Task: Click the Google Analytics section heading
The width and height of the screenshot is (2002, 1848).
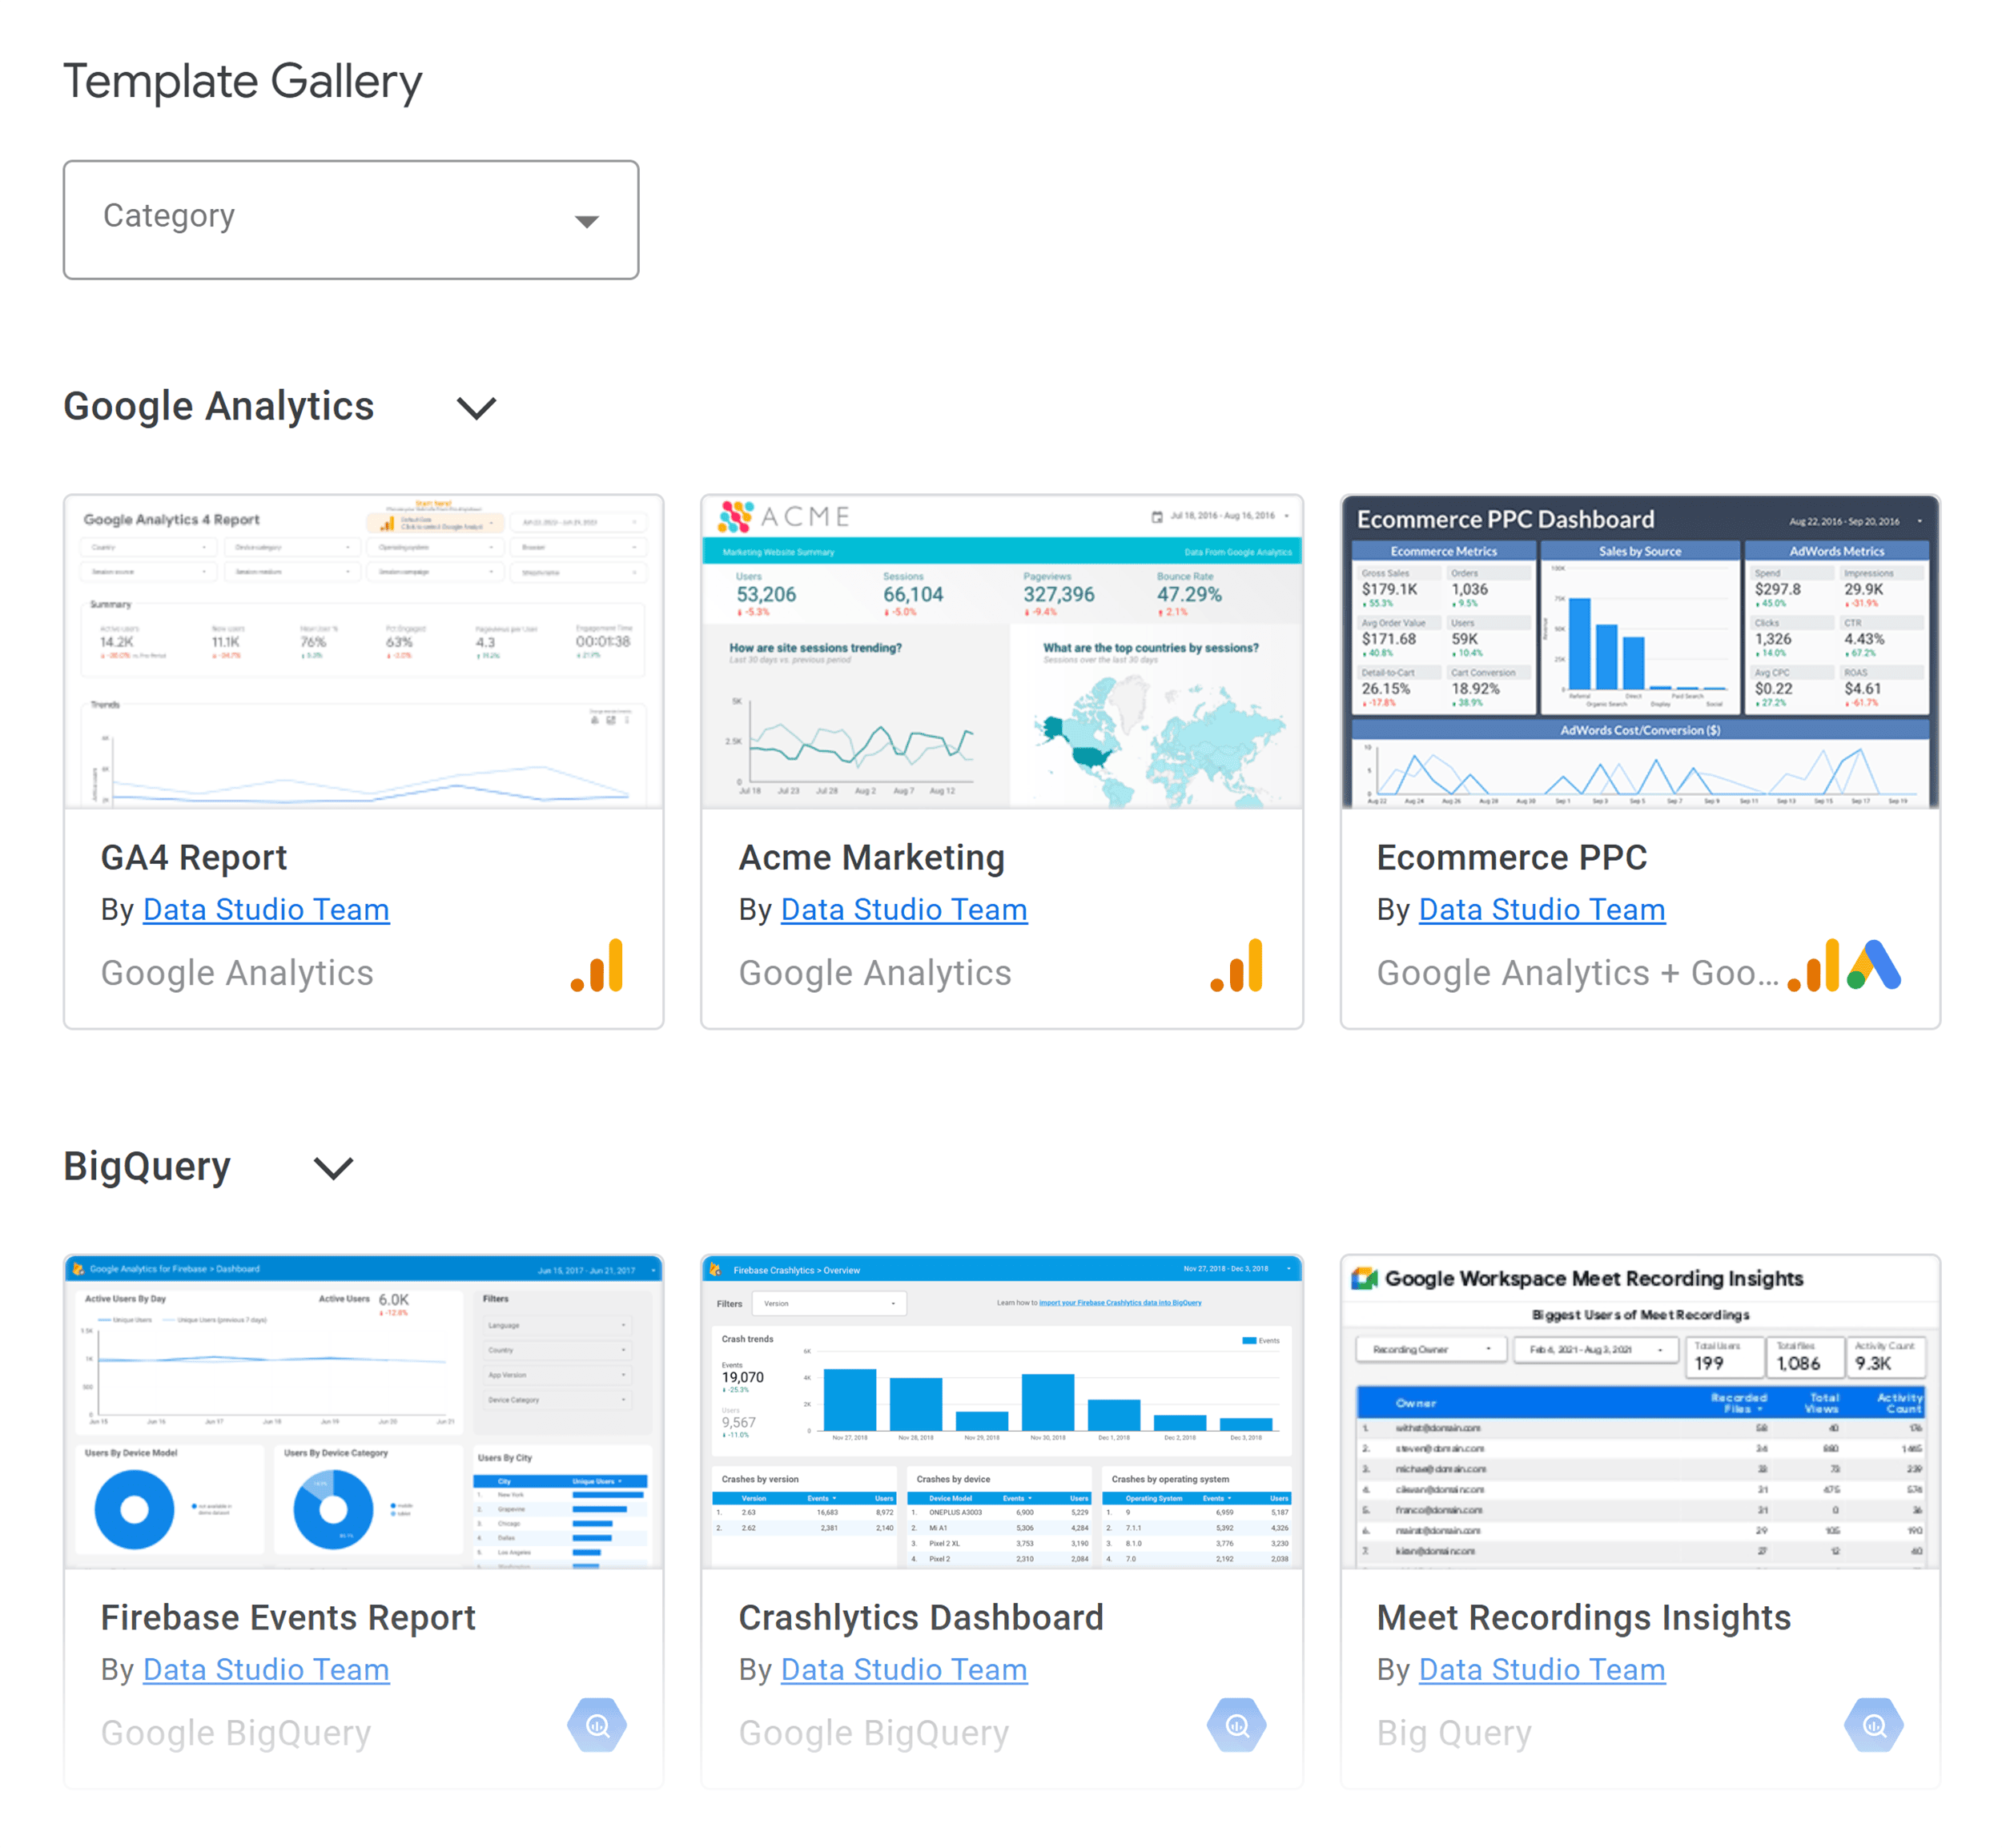Action: point(219,406)
